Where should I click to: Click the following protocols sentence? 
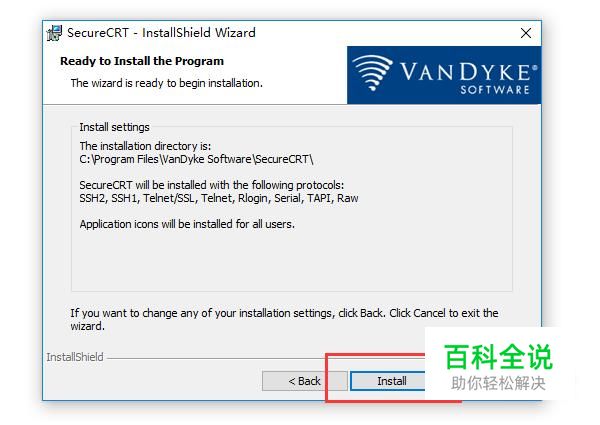click(212, 185)
